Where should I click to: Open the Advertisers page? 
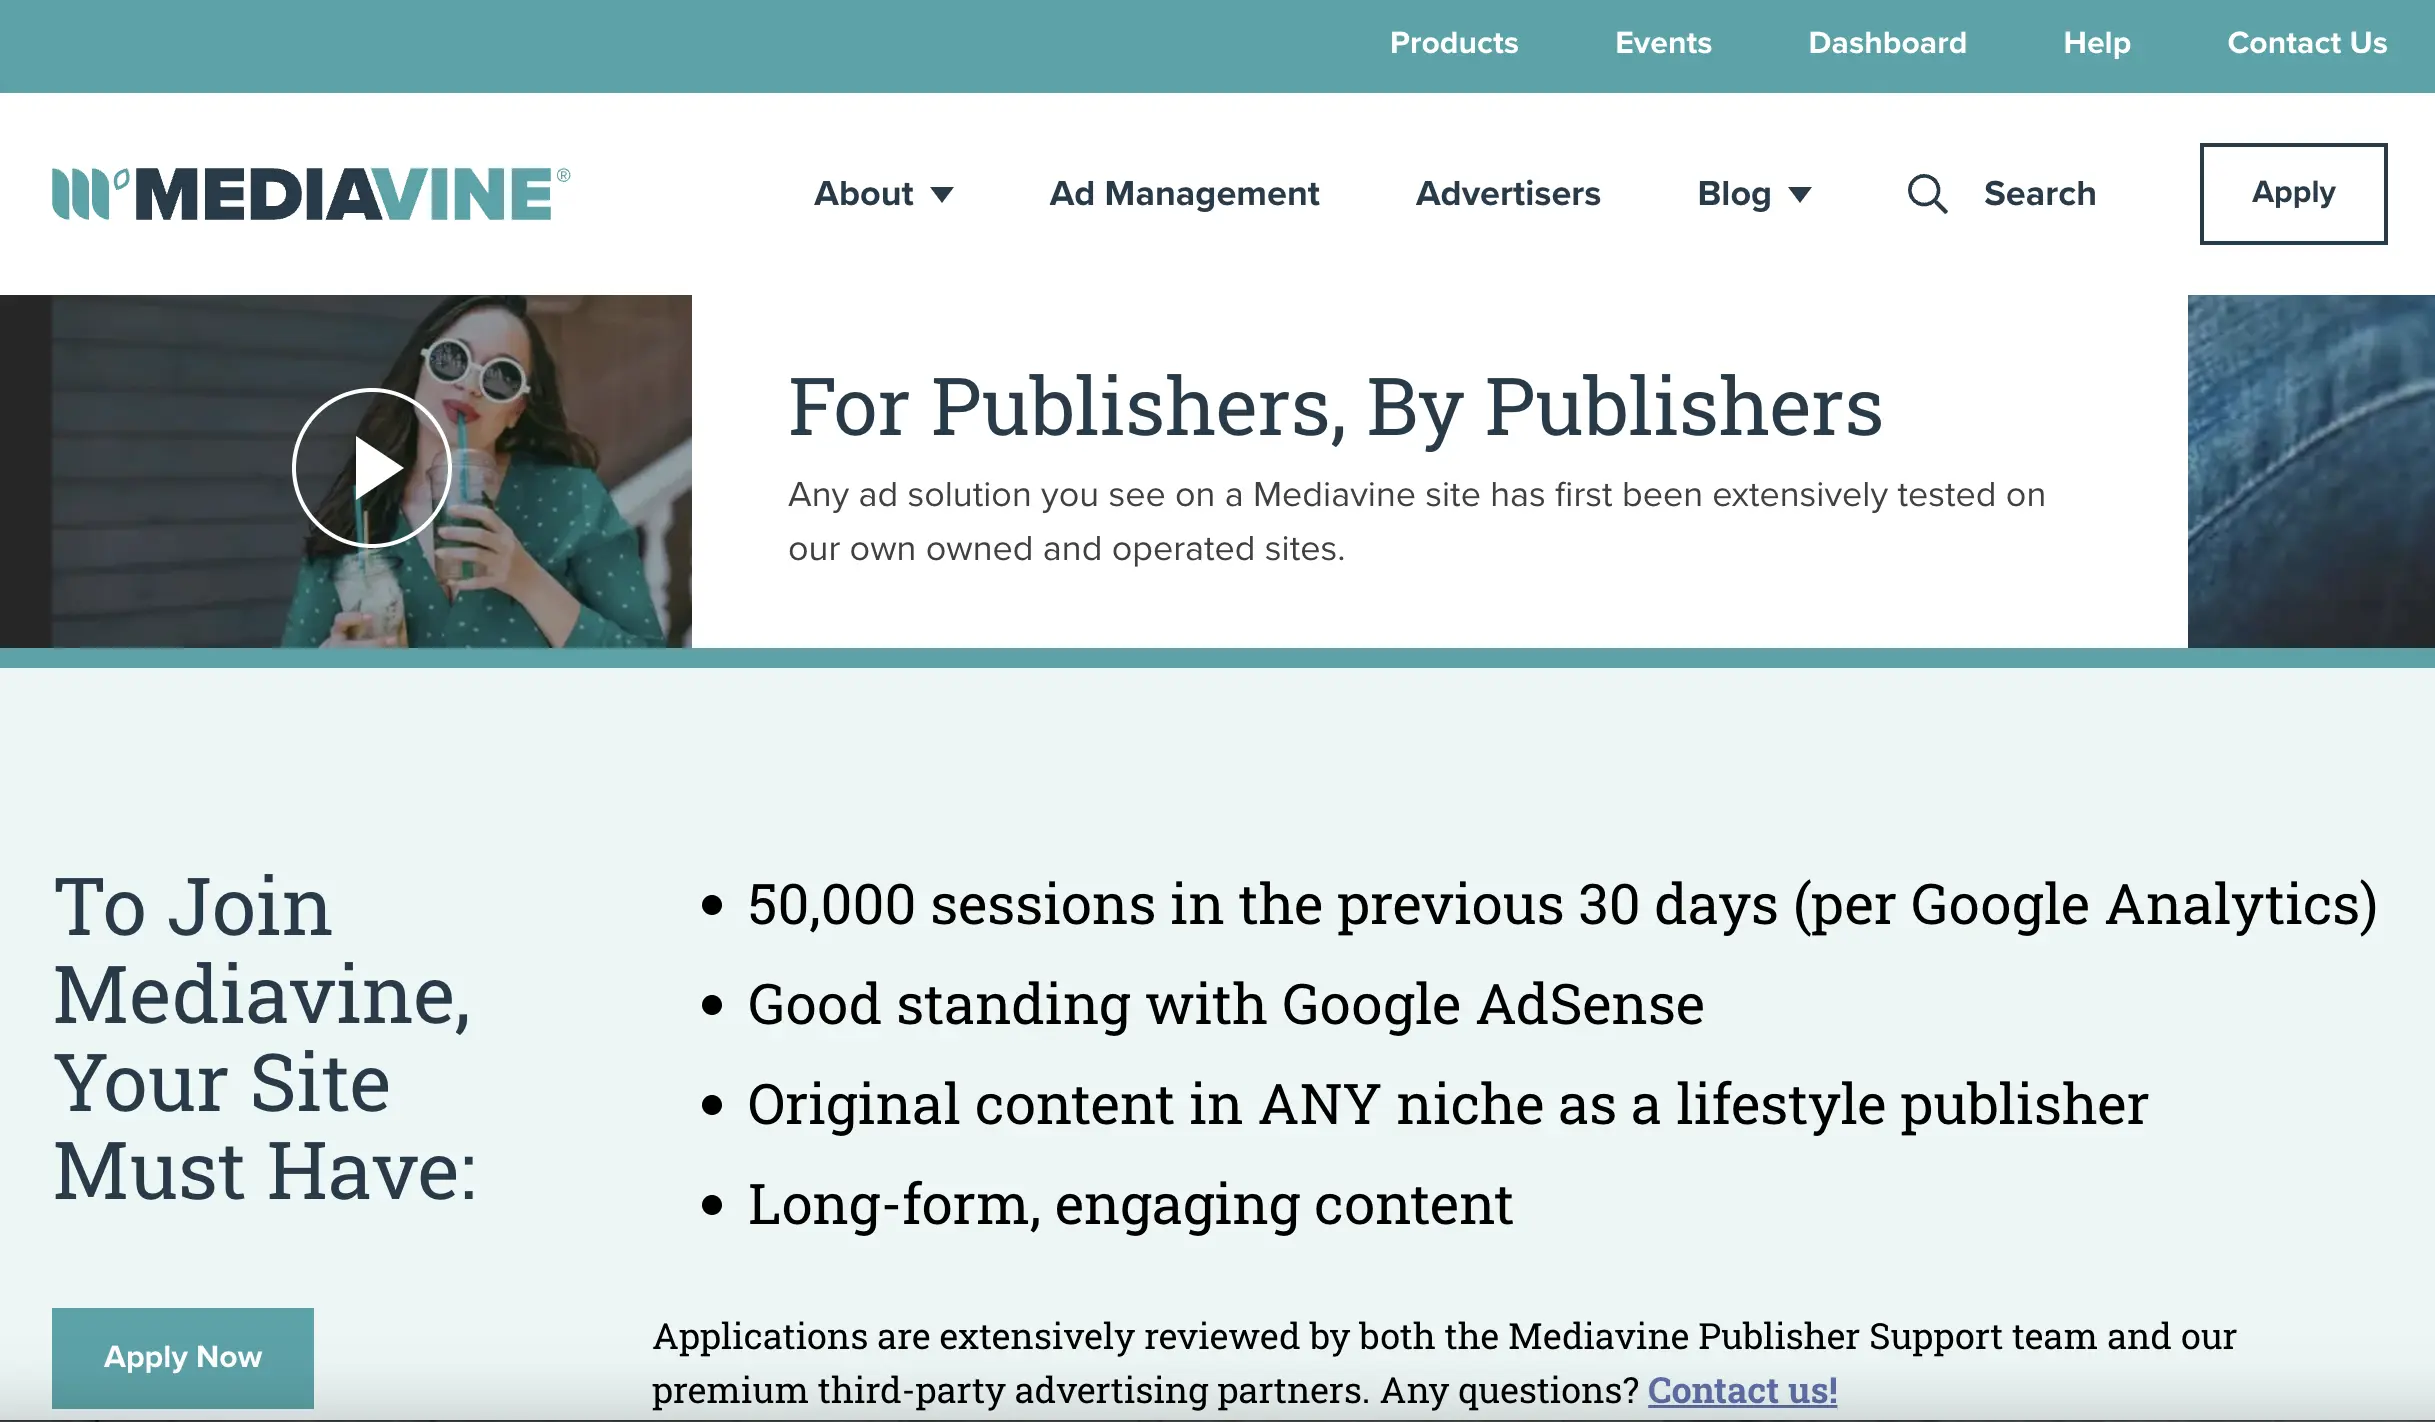coord(1508,193)
